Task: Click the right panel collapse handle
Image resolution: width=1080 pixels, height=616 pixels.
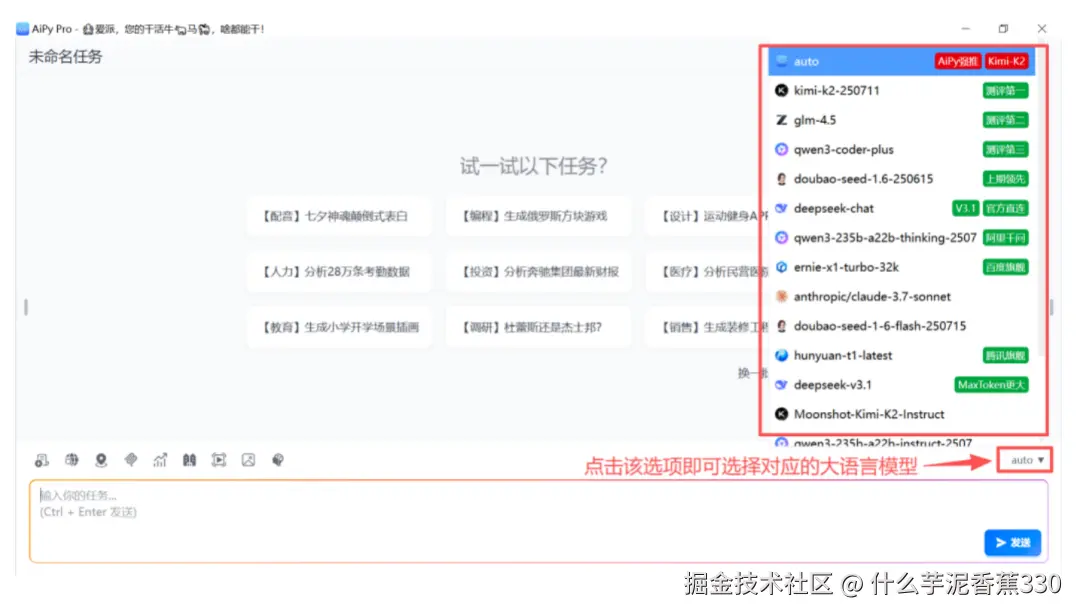Action: (1052, 307)
